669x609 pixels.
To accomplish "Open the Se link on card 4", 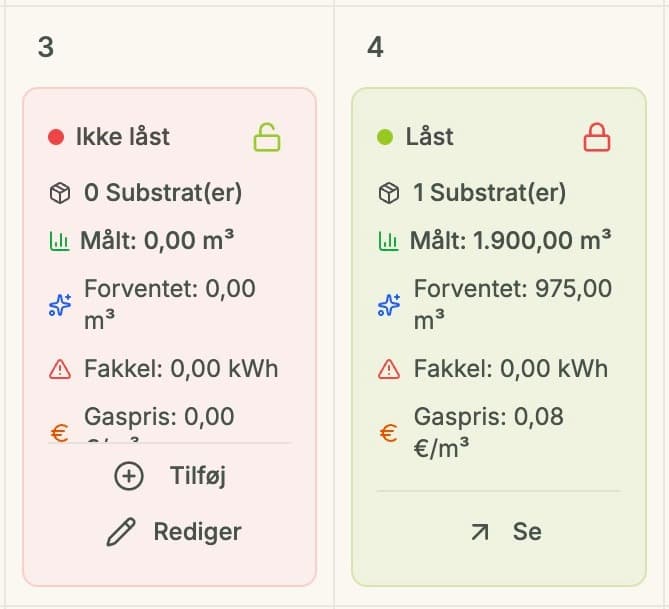I will [506, 532].
